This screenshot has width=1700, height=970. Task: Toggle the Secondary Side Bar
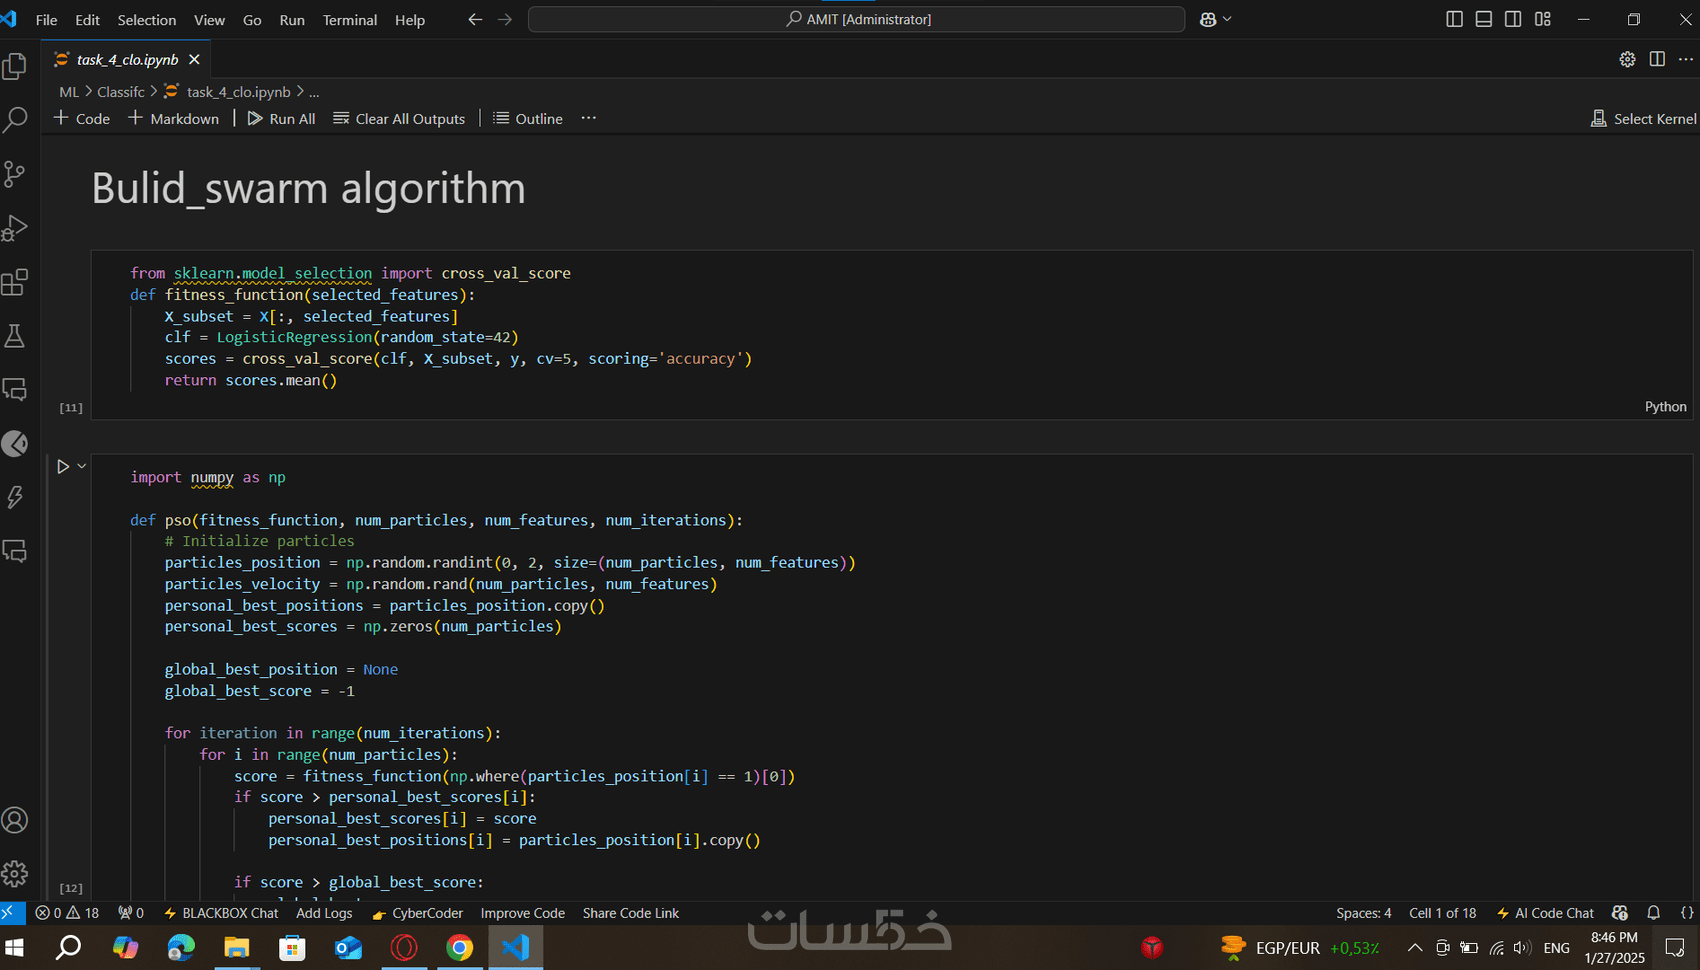[1513, 19]
